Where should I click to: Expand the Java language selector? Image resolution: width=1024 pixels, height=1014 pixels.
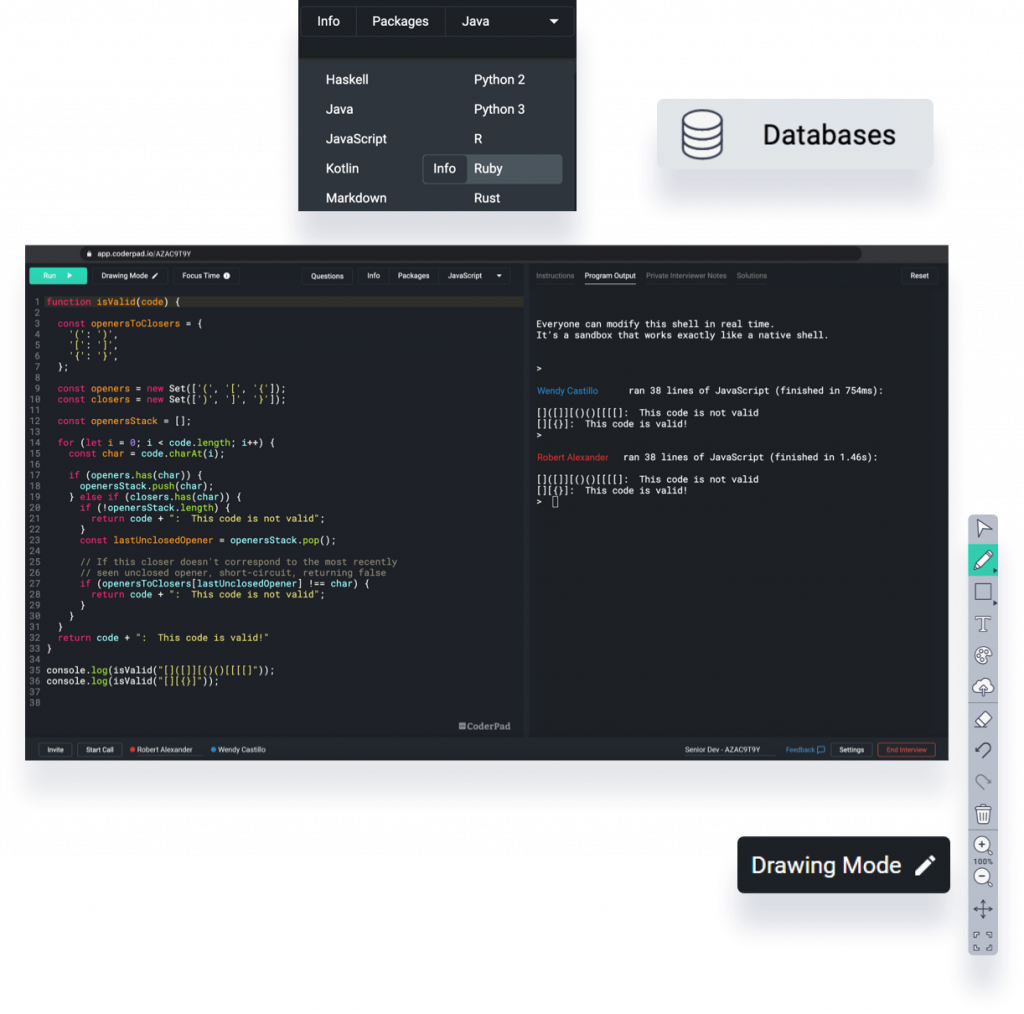510,21
